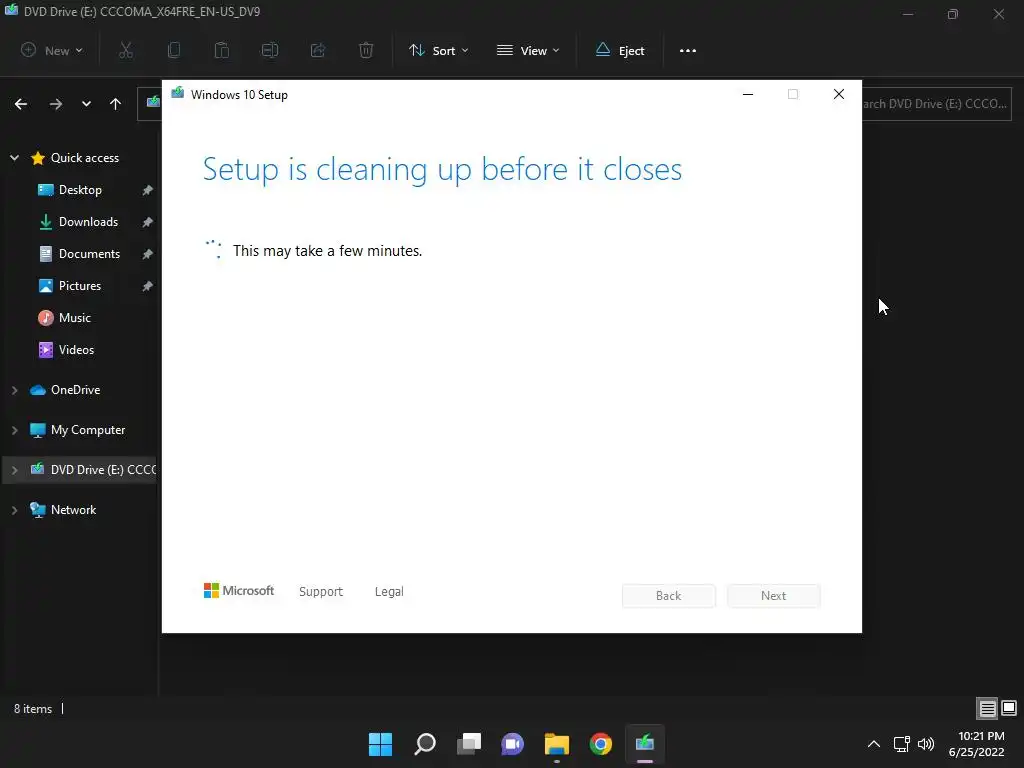Go back with the navigation back arrow

(x=21, y=104)
